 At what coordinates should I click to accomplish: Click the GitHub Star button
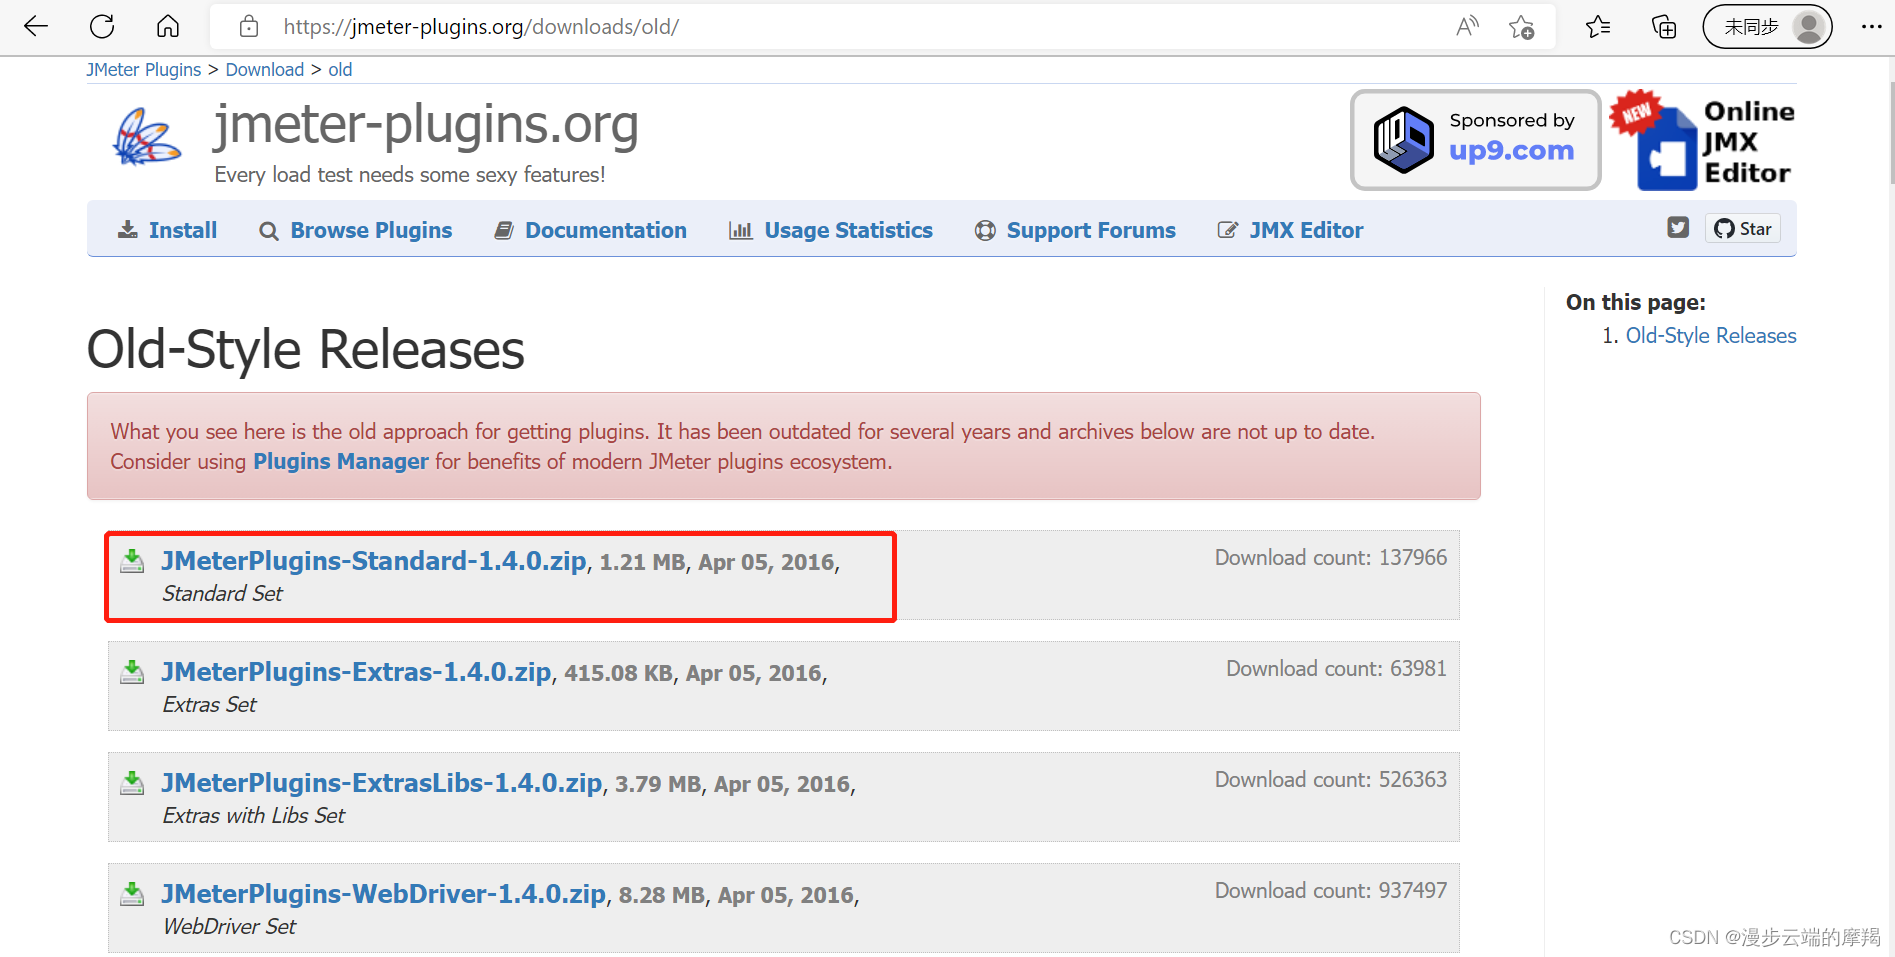1743,229
